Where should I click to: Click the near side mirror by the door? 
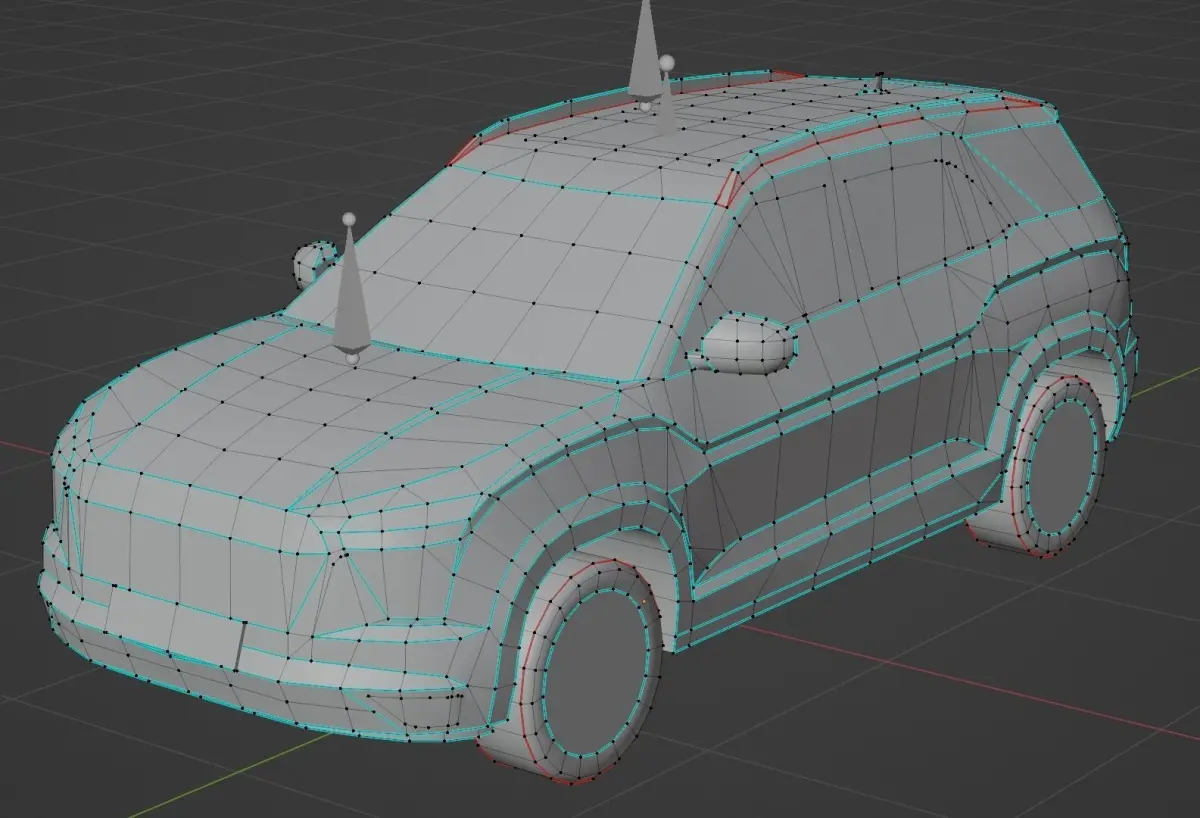coord(748,343)
